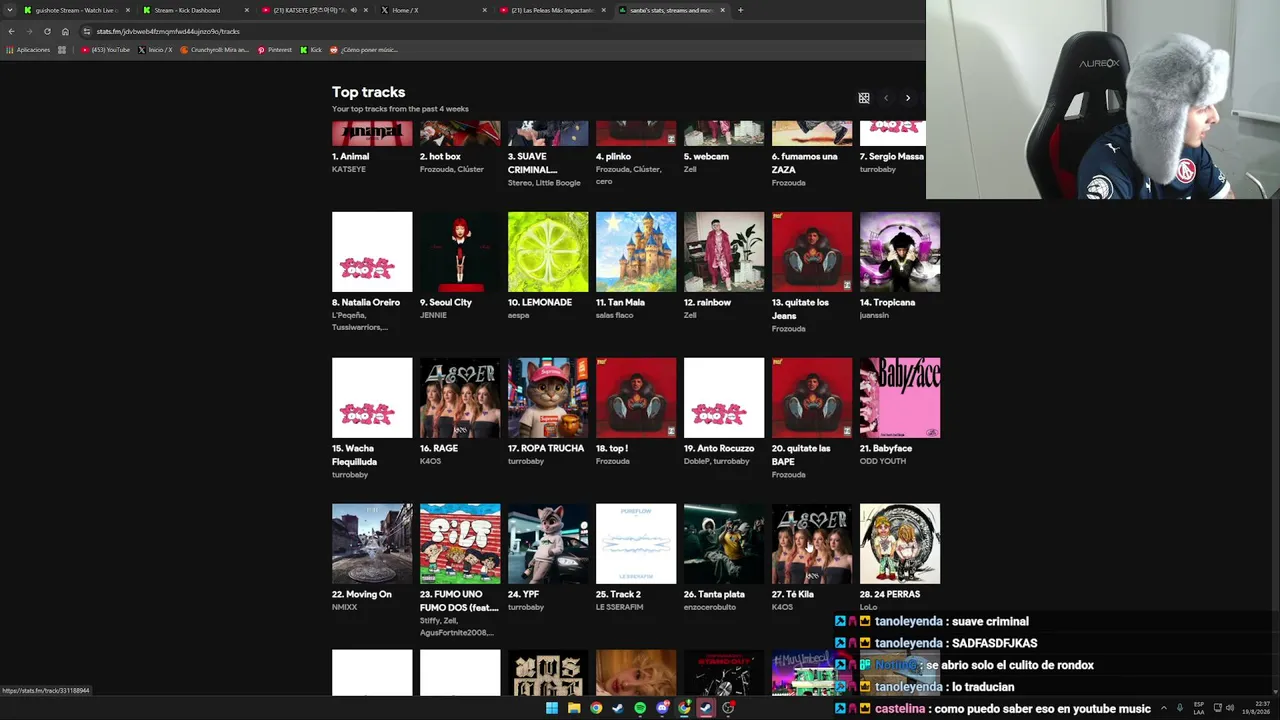Open the Track 2 LE SSERAFIM artwork
1280x720 pixels.
point(636,544)
